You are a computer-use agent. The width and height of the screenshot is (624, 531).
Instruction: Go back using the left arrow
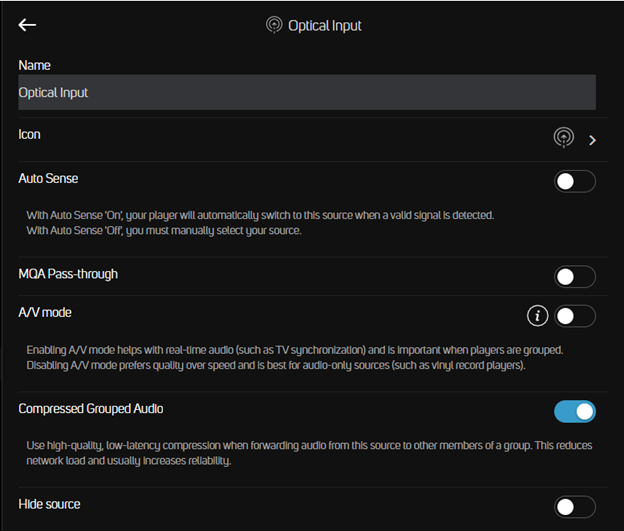coord(27,25)
